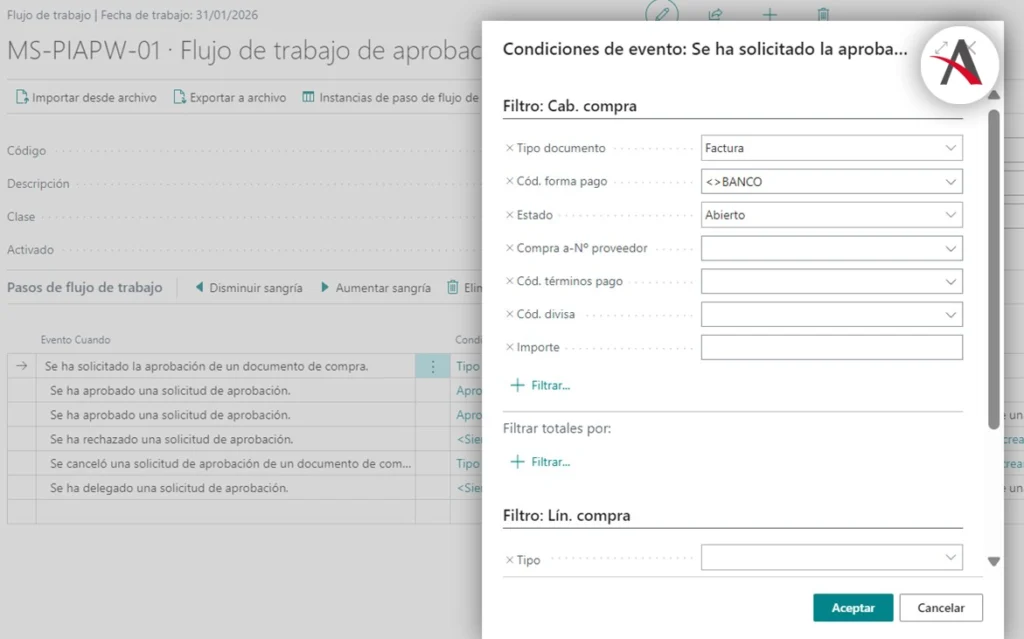Image resolution: width=1024 pixels, height=639 pixels.
Task: Open row options three-dot menu
Action: point(432,367)
